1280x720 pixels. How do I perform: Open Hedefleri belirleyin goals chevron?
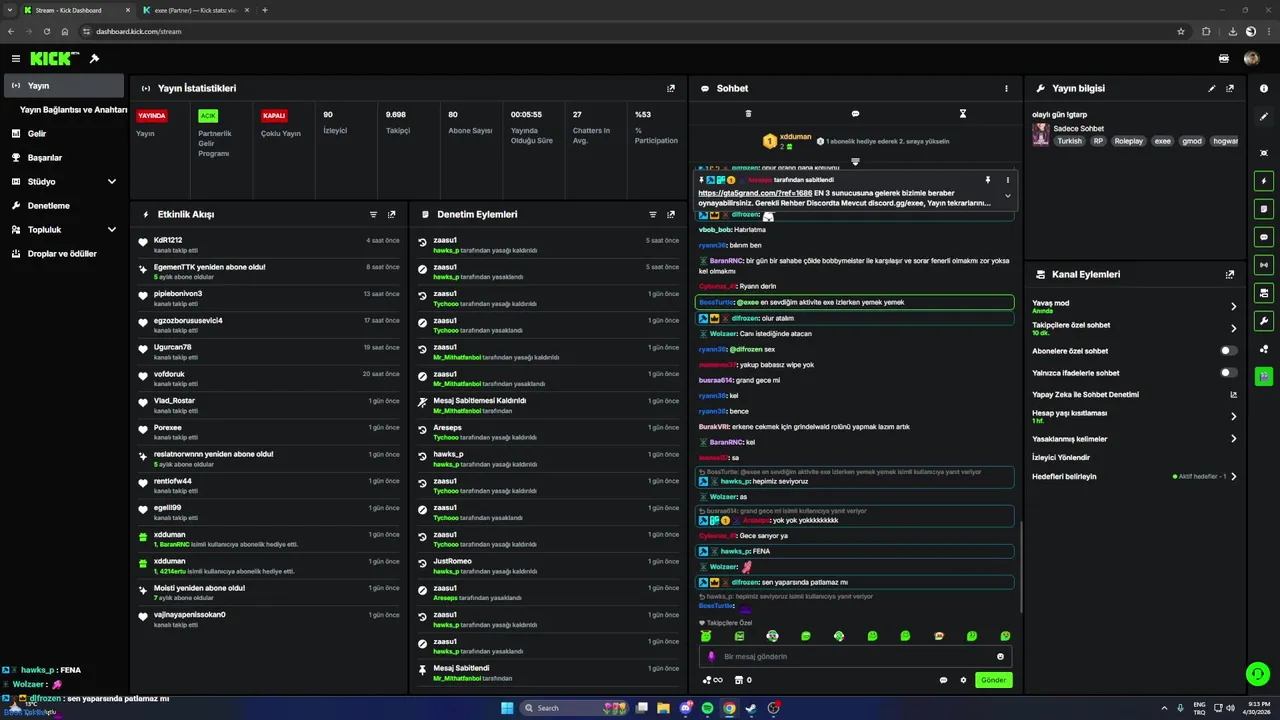click(x=1233, y=477)
